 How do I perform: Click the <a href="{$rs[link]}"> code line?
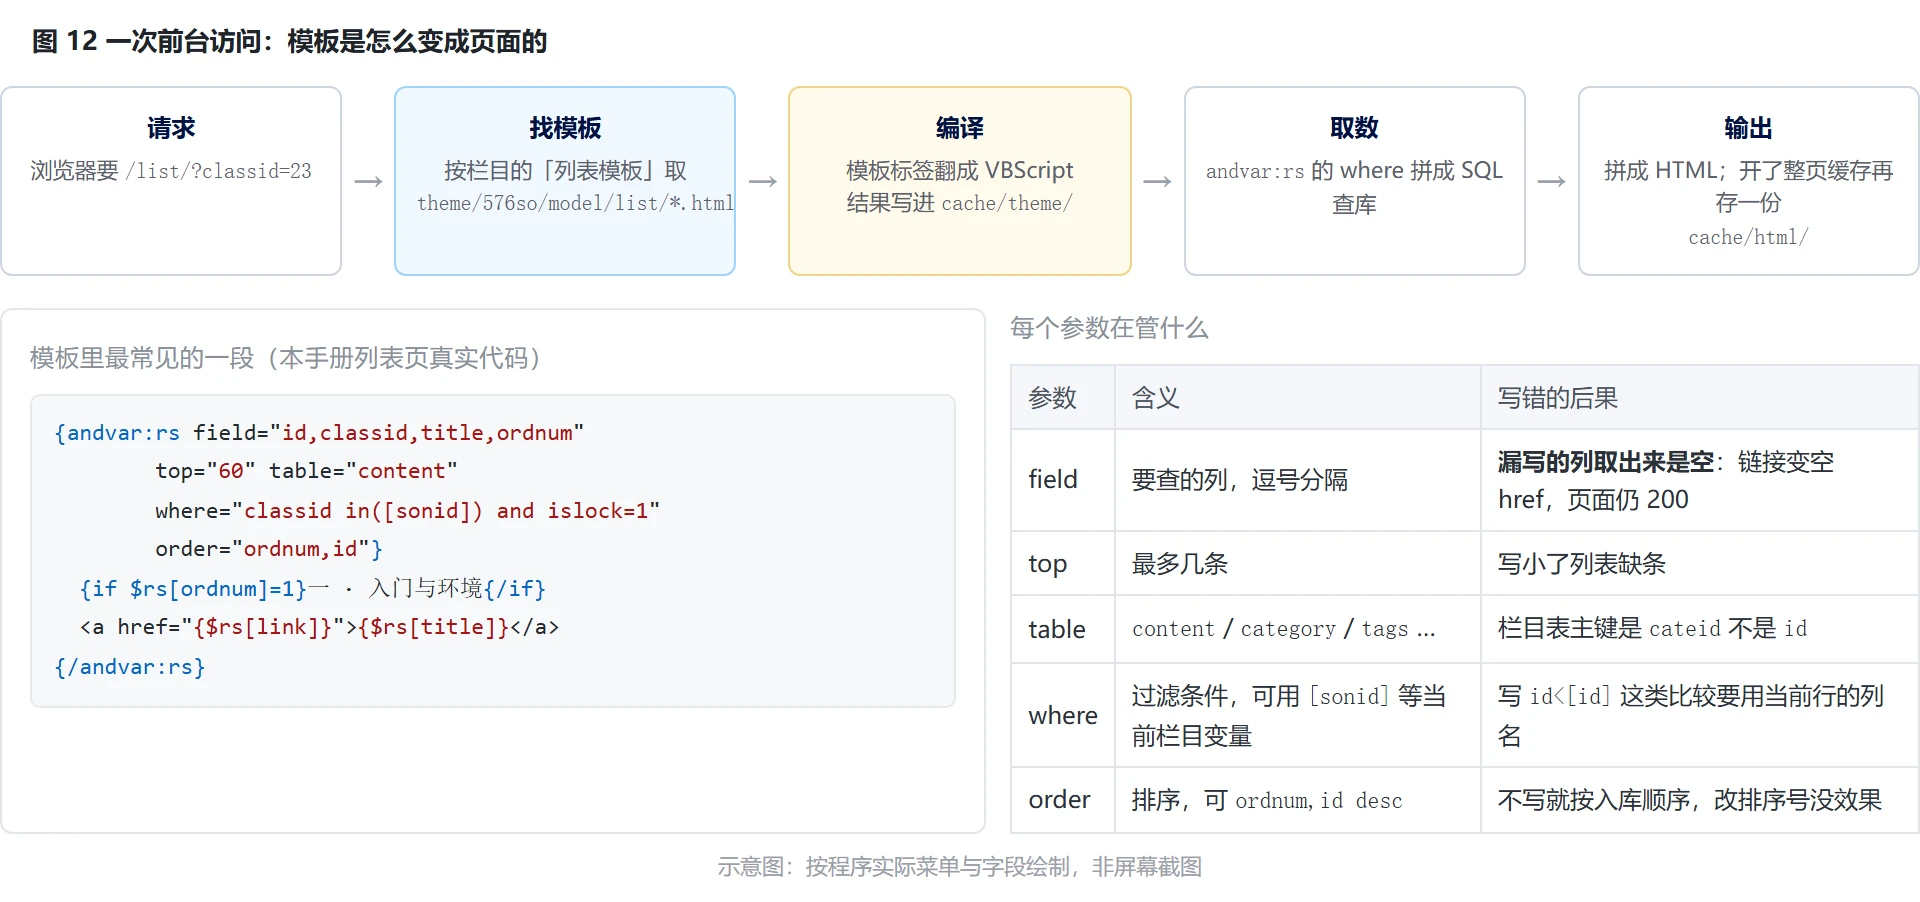(x=319, y=627)
